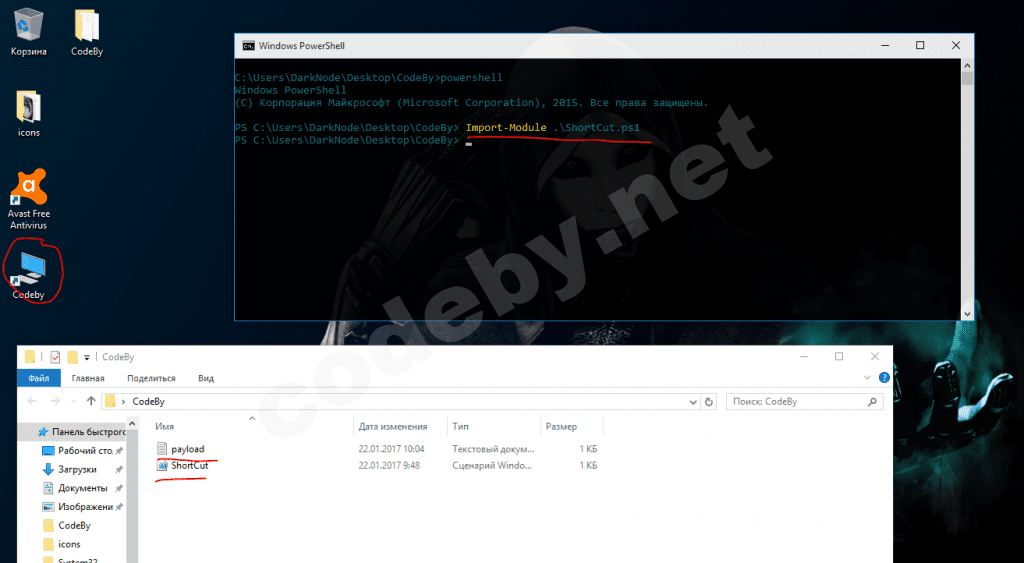Image resolution: width=1024 pixels, height=563 pixels.
Task: Open the recent locations dropdown arrow
Action: point(73,402)
